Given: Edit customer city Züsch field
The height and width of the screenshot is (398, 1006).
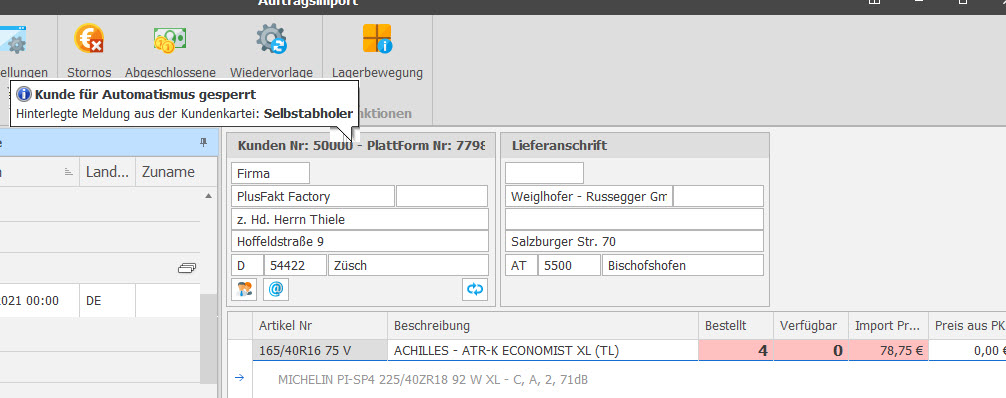Looking at the screenshot, I should point(408,265).
